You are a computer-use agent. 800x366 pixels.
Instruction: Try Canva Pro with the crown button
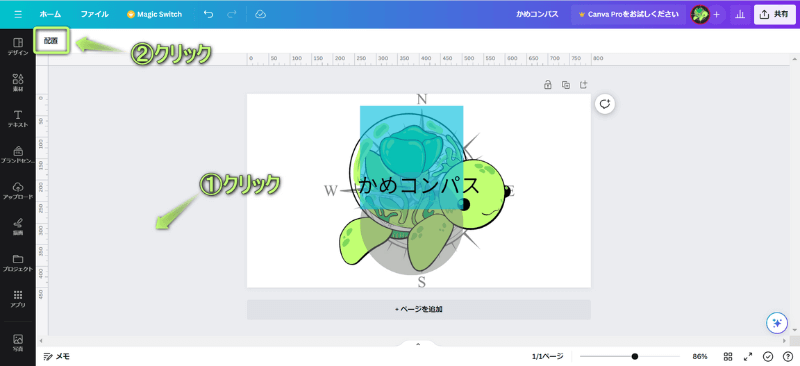pos(628,14)
